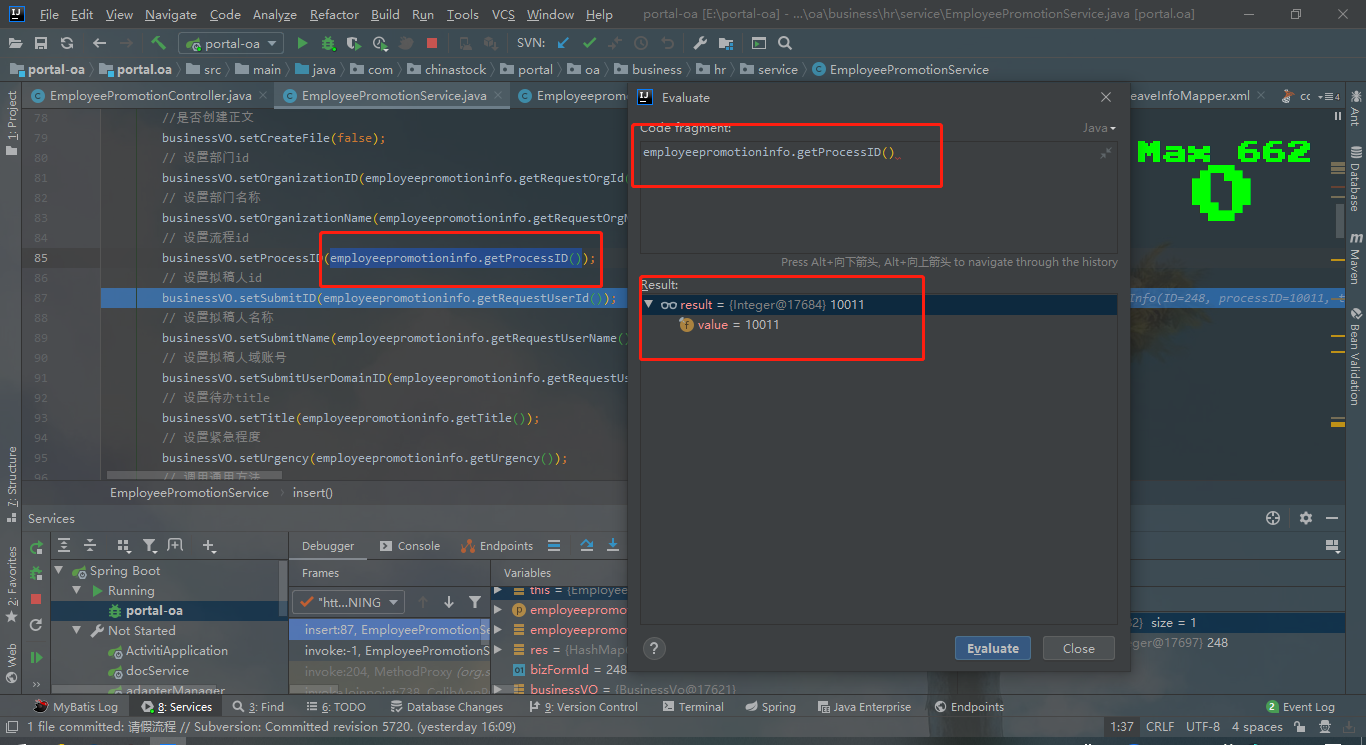Viewport: 1366px width, 745px height.
Task: Toggle expanded editor in Evaluate code fragment
Action: click(1108, 152)
